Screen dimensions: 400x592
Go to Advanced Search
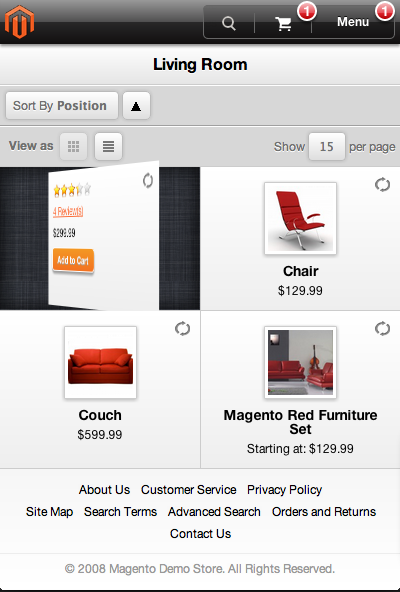click(214, 512)
